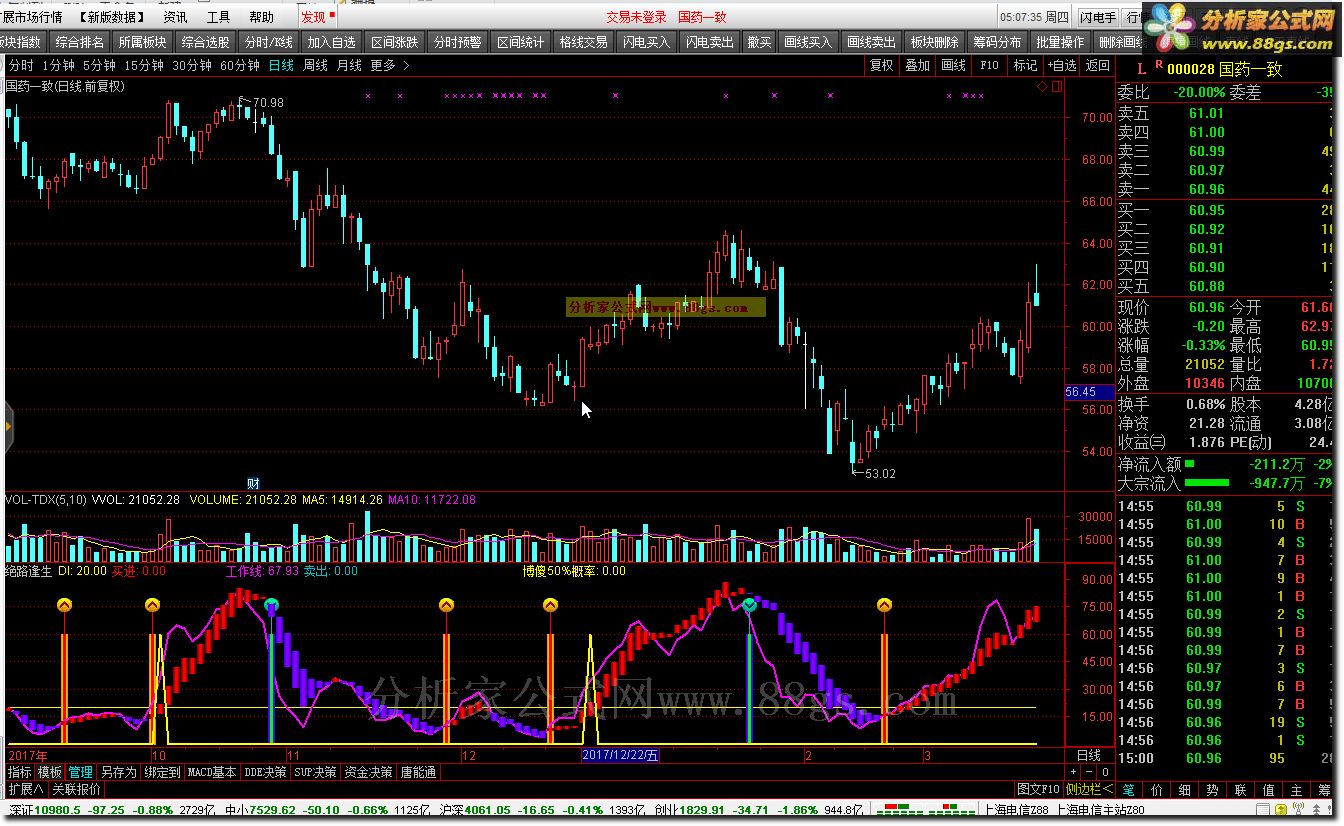Click the 综合排名 toolbar button
Image resolution: width=1344 pixels, height=826 pixels.
coord(80,42)
